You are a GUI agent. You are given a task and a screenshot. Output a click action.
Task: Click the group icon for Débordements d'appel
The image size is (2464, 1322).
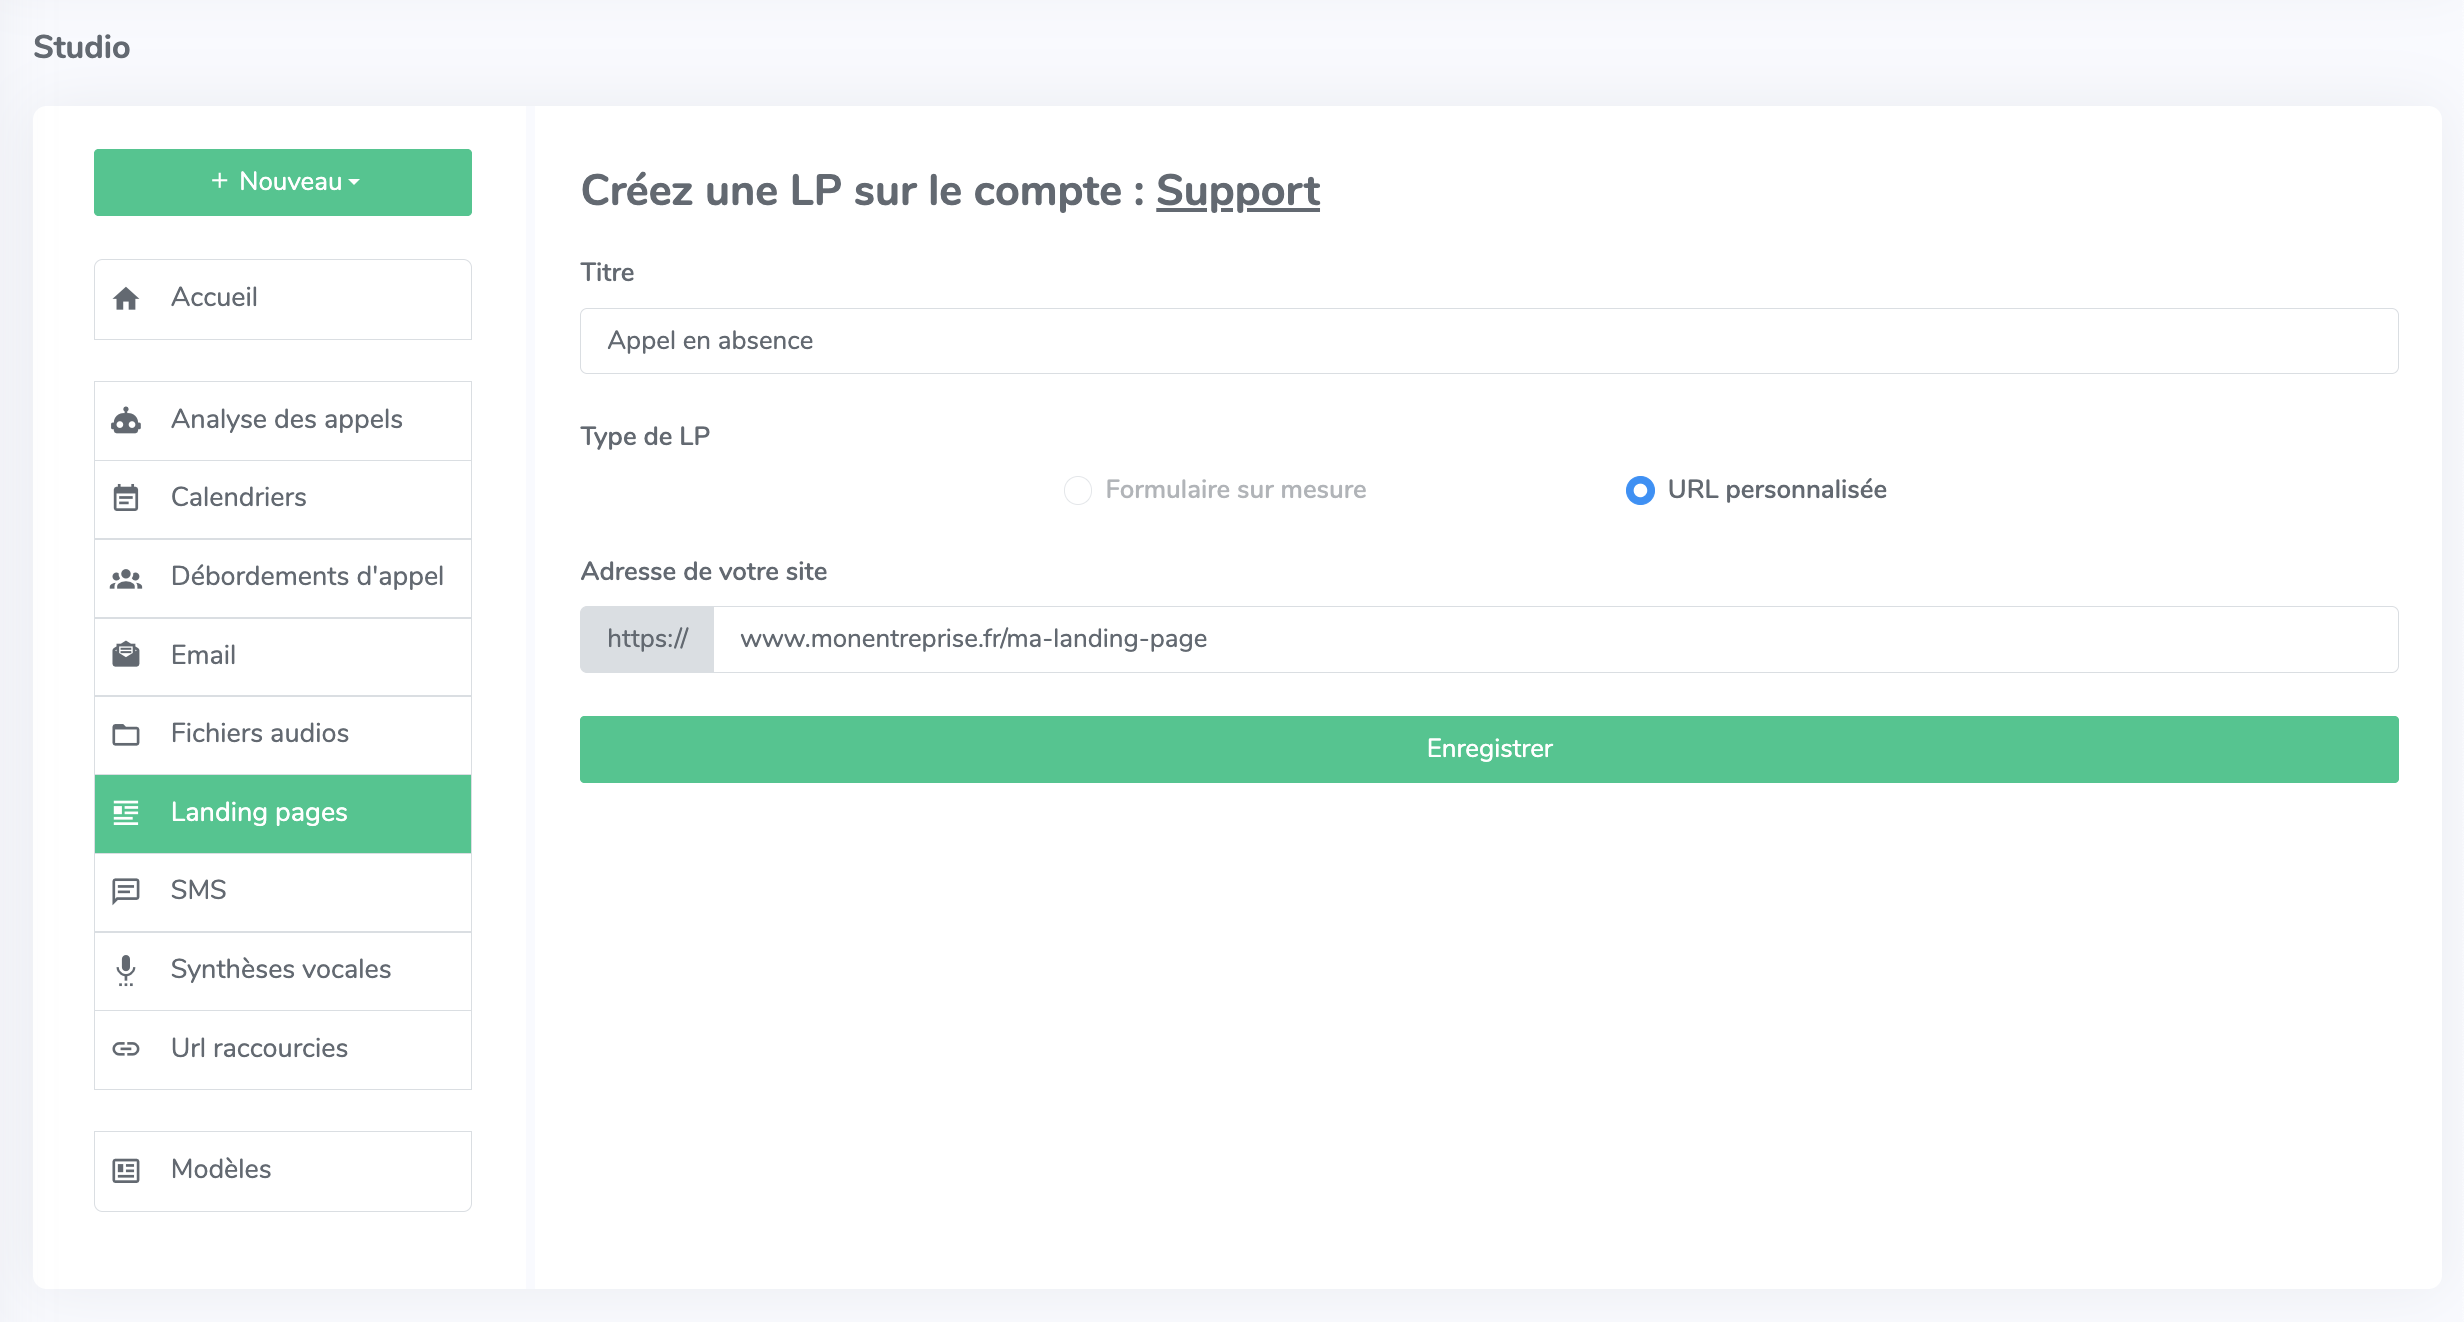click(x=126, y=578)
